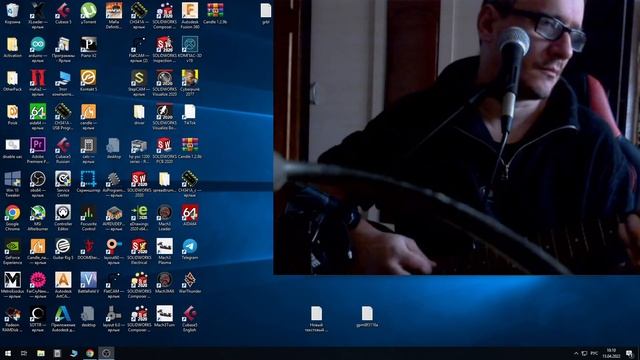Launch the Cubase5 English shortcut
Image resolution: width=640 pixels, height=360 pixels.
click(190, 319)
